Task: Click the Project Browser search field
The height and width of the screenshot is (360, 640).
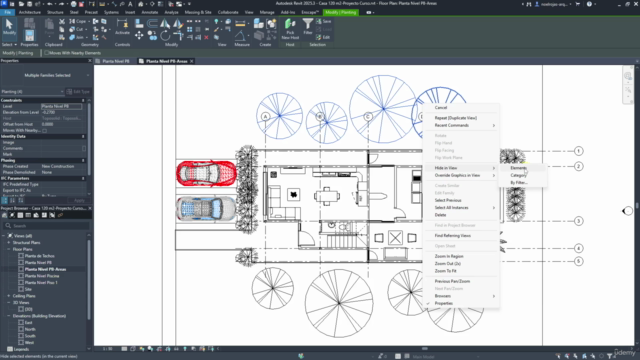Action: 45,226
